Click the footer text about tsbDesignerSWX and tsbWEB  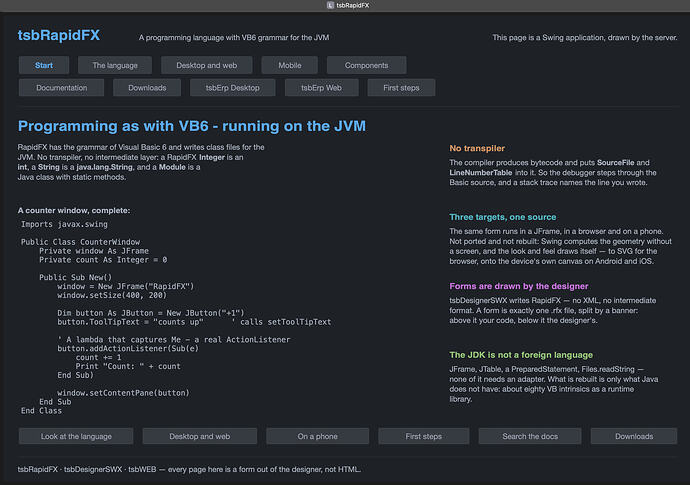click(x=189, y=469)
